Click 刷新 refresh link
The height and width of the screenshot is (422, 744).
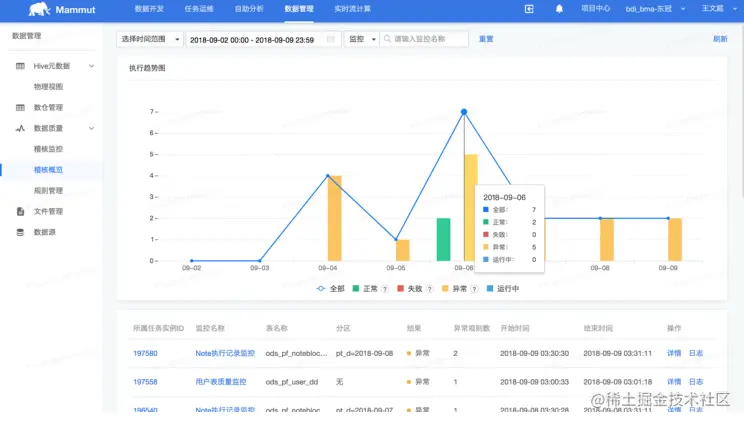point(720,39)
